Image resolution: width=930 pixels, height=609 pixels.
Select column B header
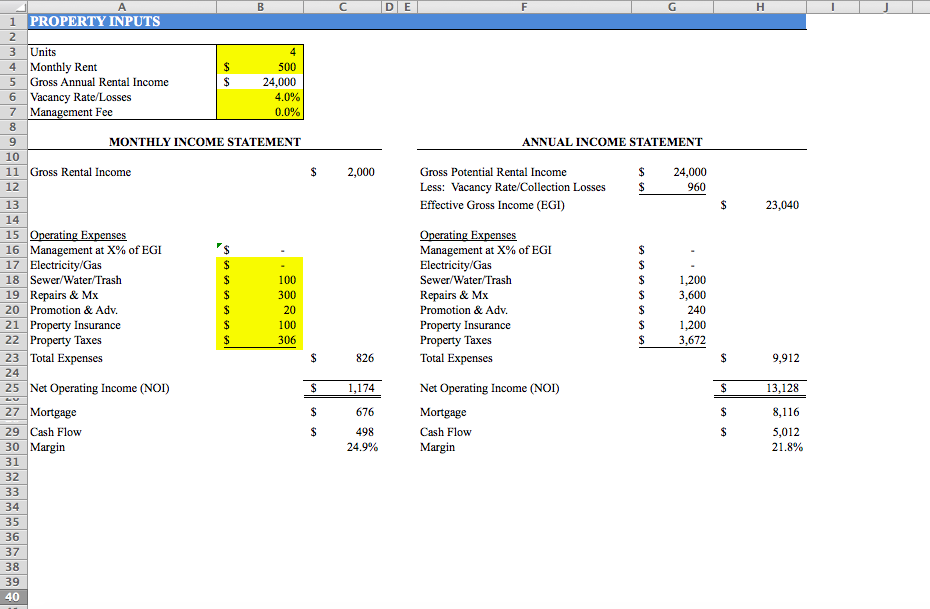(260, 6)
